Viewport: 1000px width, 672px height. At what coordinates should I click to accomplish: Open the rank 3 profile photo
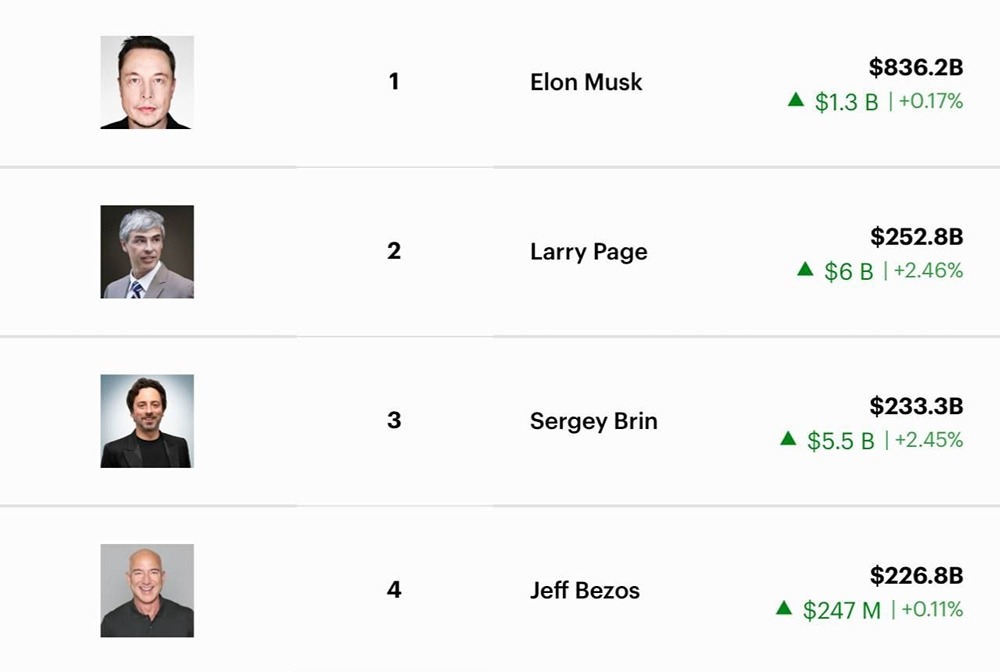[x=147, y=421]
